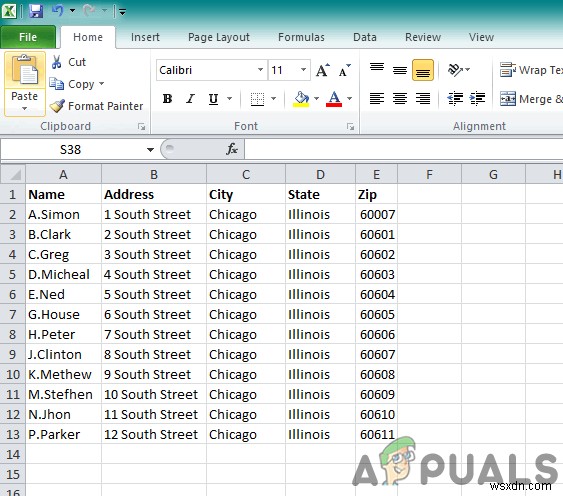Screen dimensions: 563x496
Task: Select cell with 4 South Street
Action: tap(154, 274)
